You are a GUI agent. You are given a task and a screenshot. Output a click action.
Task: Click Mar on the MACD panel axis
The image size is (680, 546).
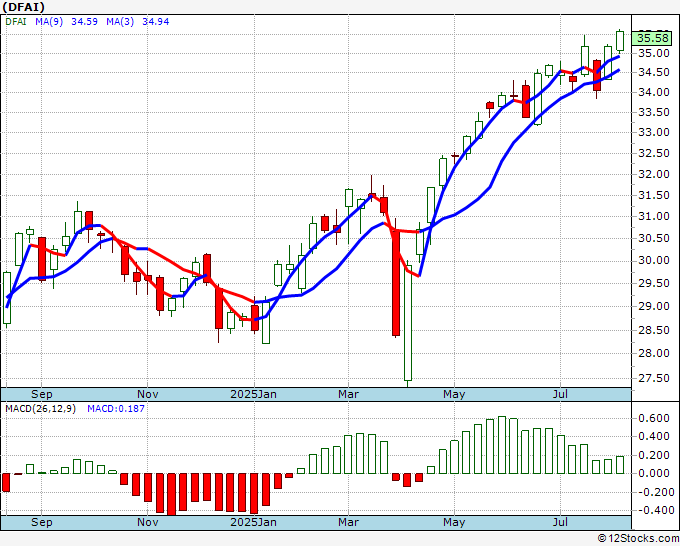click(349, 522)
